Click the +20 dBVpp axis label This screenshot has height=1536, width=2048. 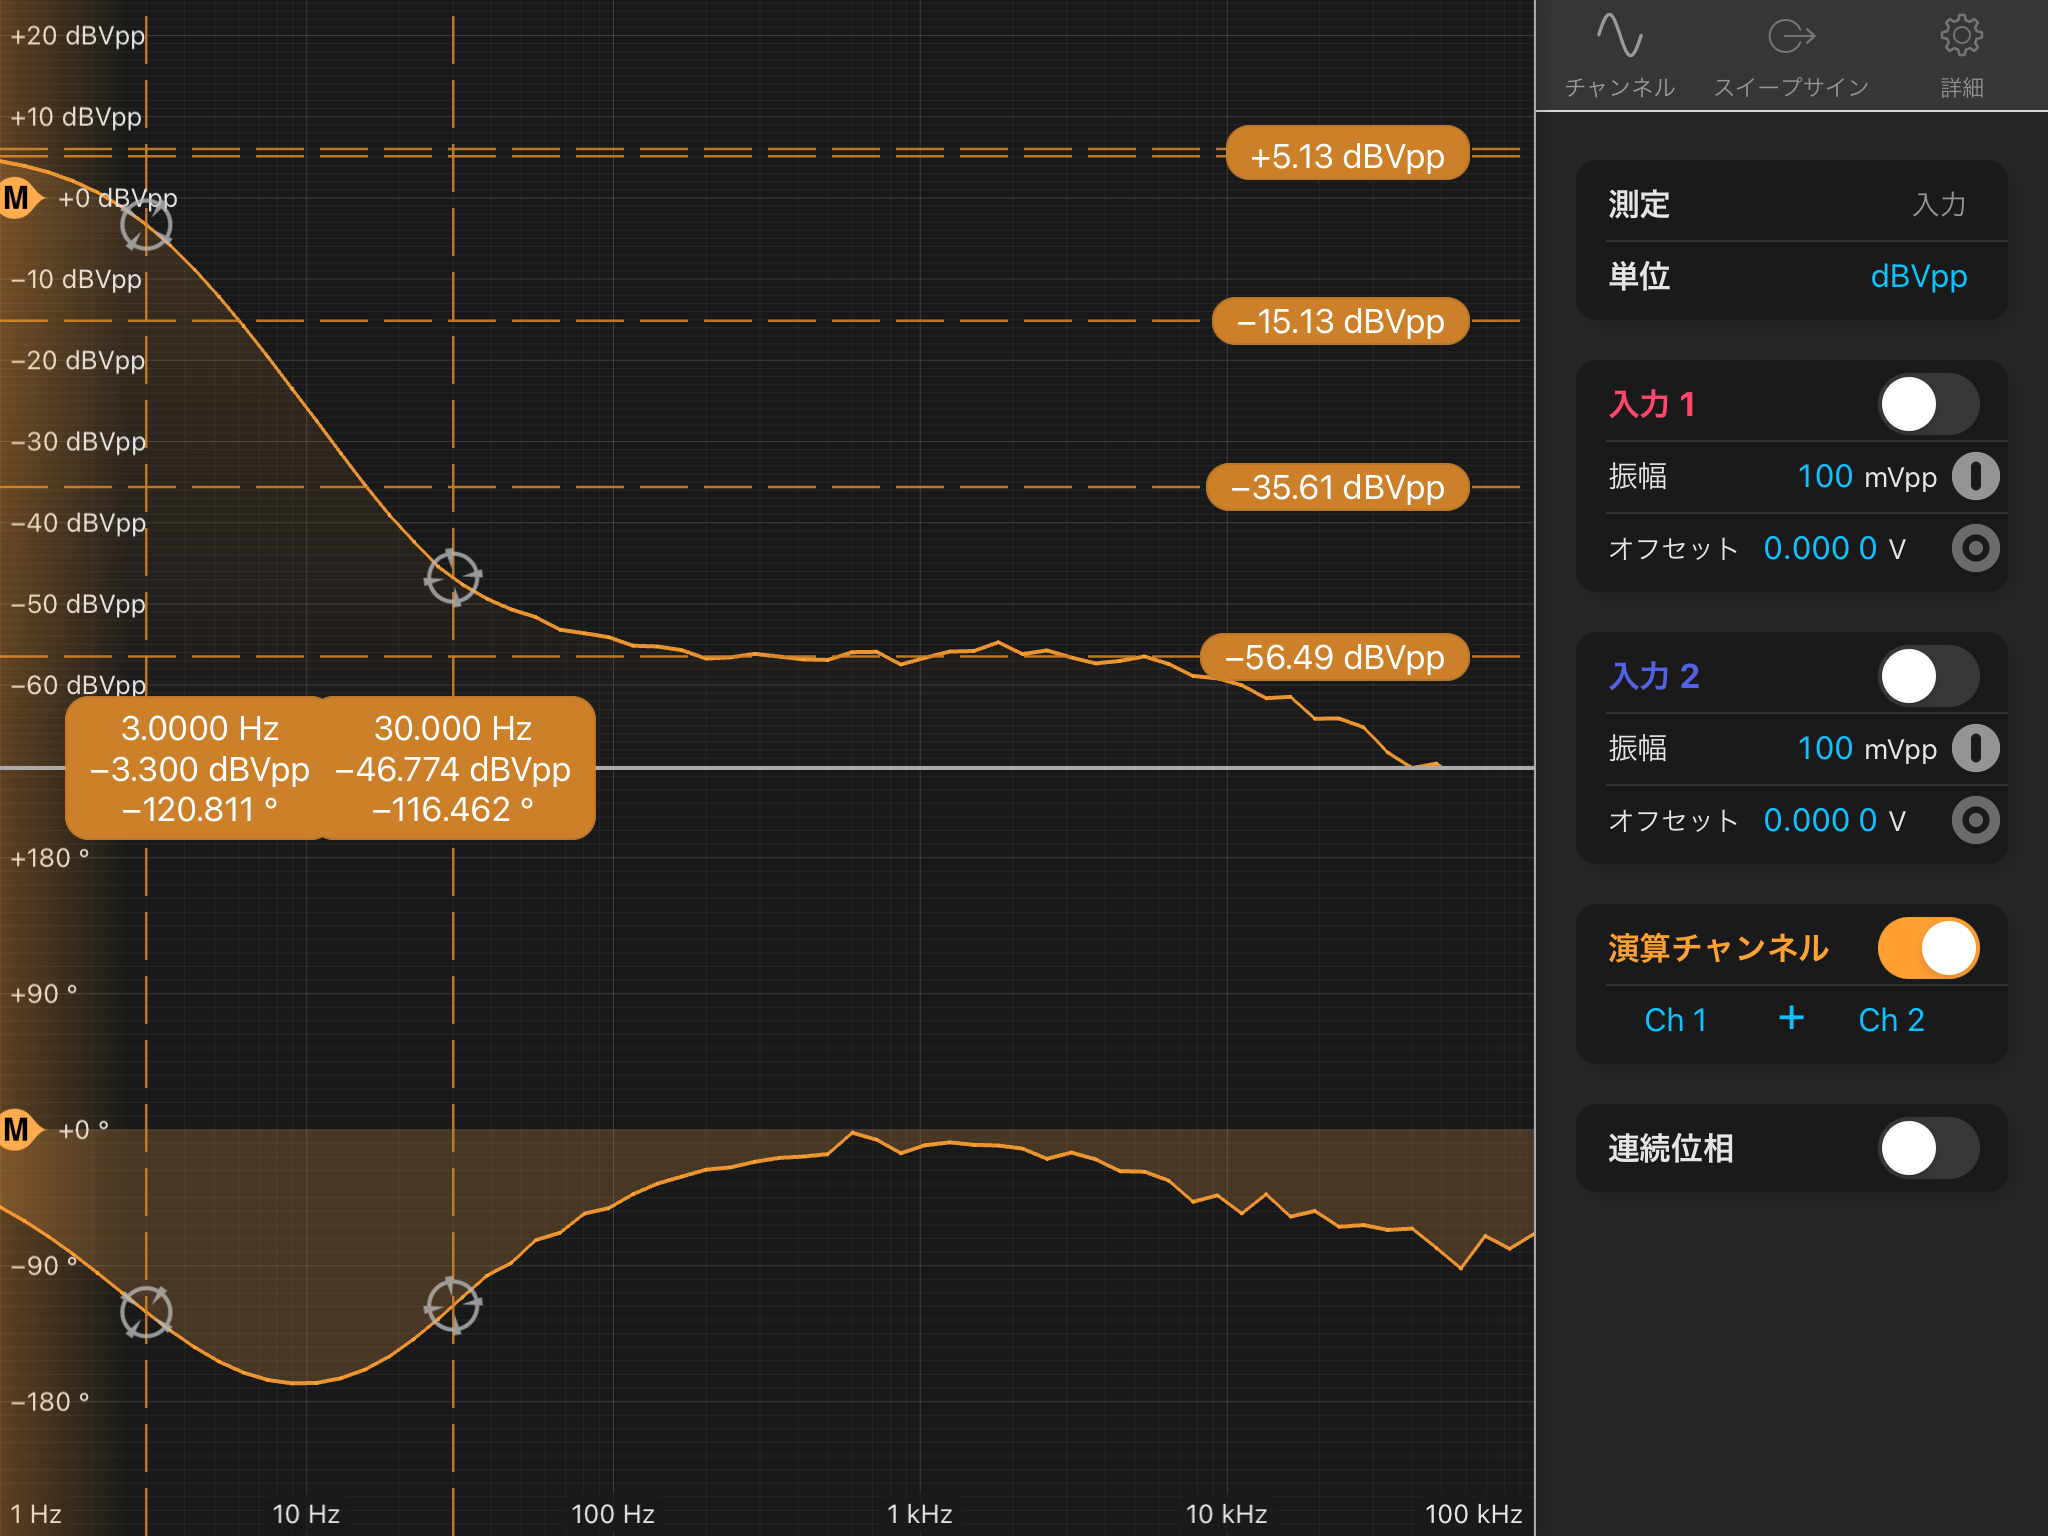point(78,36)
